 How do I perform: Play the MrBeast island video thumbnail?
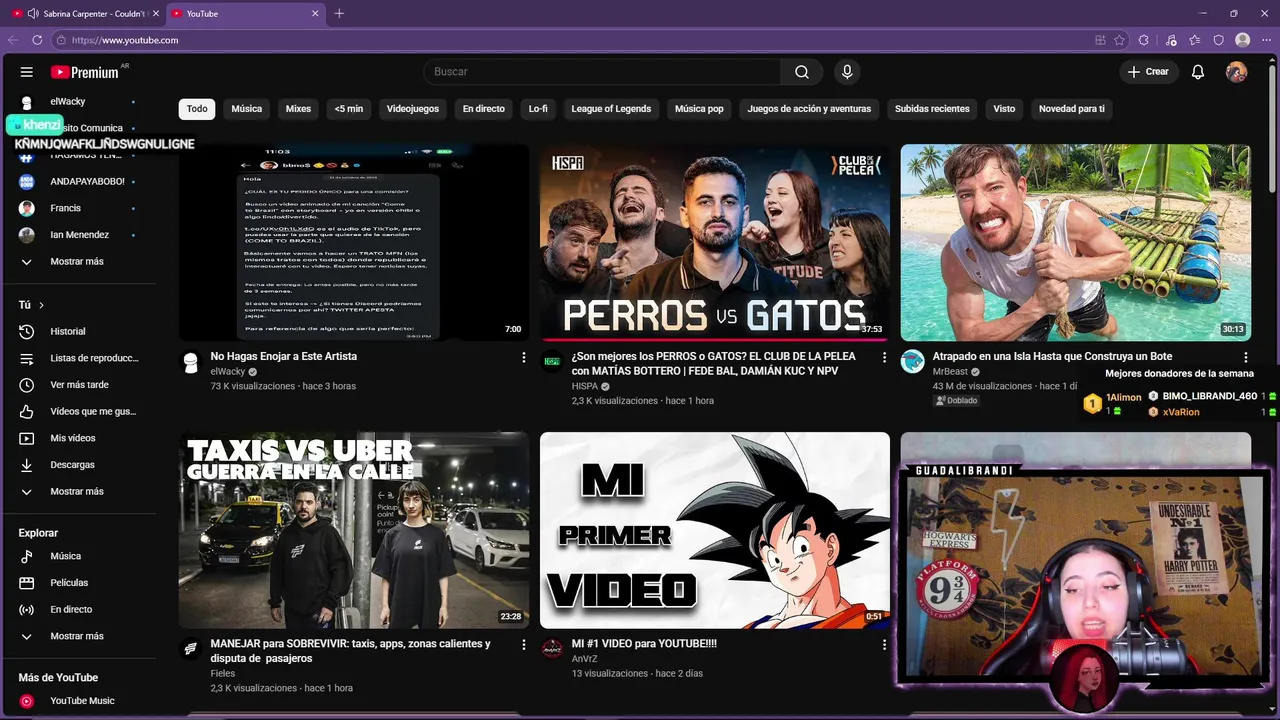click(1076, 243)
